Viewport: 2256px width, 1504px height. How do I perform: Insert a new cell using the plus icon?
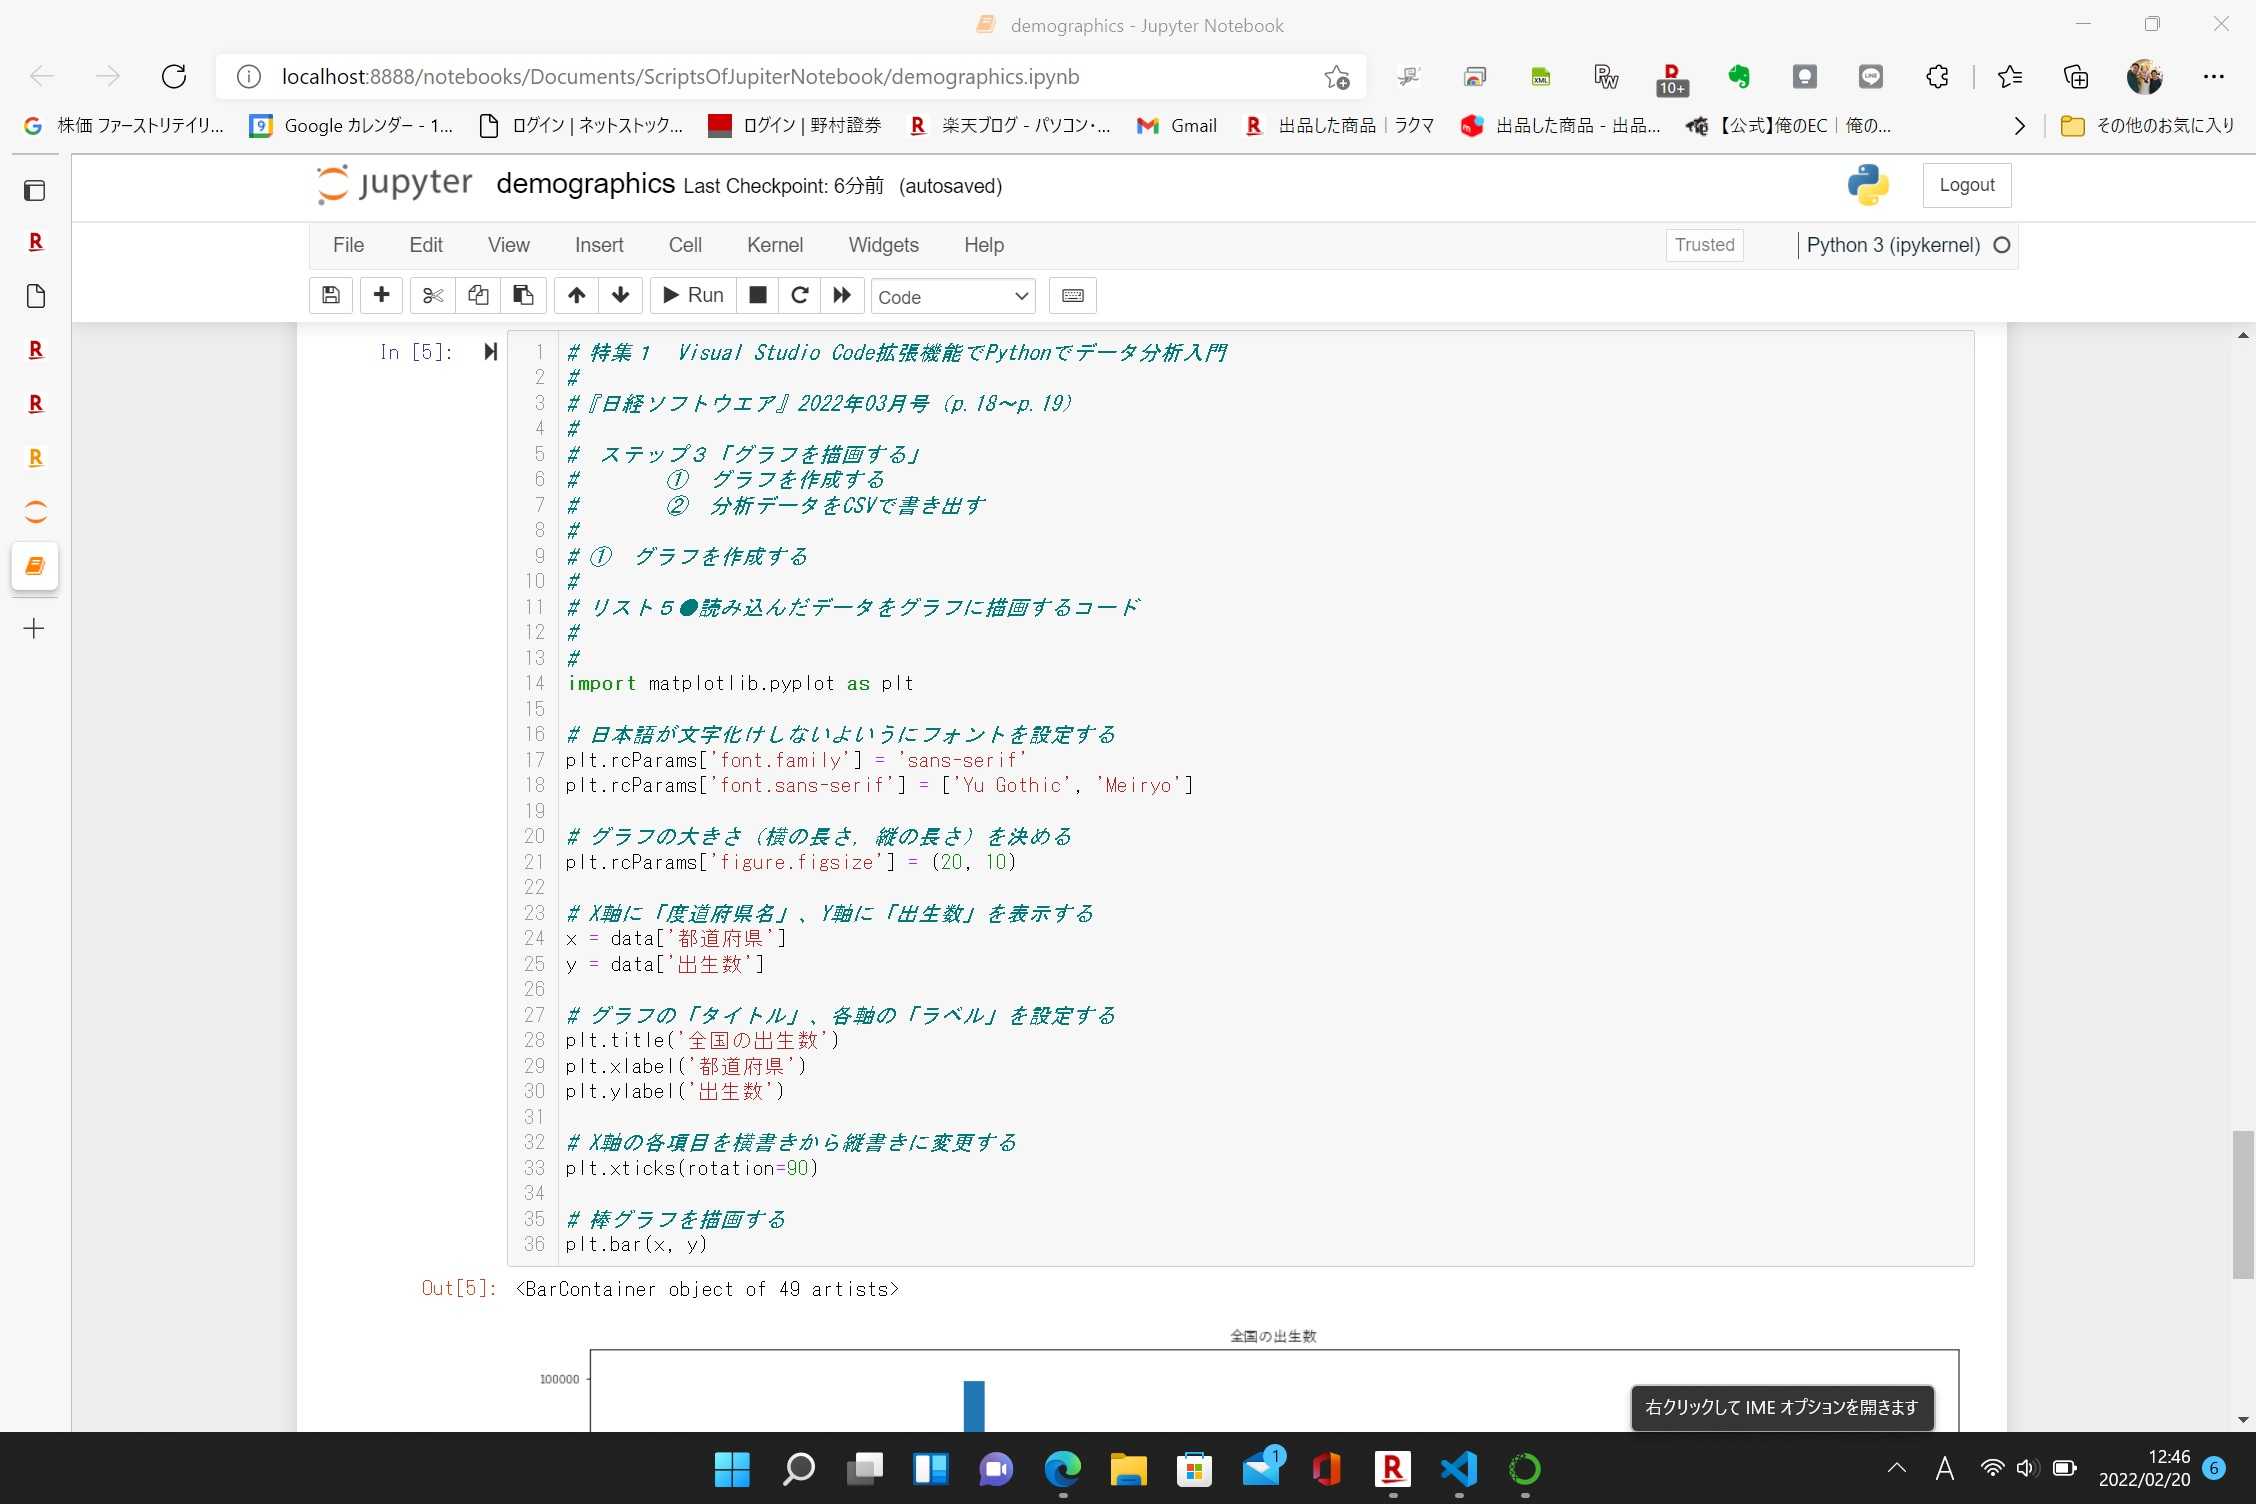[381, 295]
